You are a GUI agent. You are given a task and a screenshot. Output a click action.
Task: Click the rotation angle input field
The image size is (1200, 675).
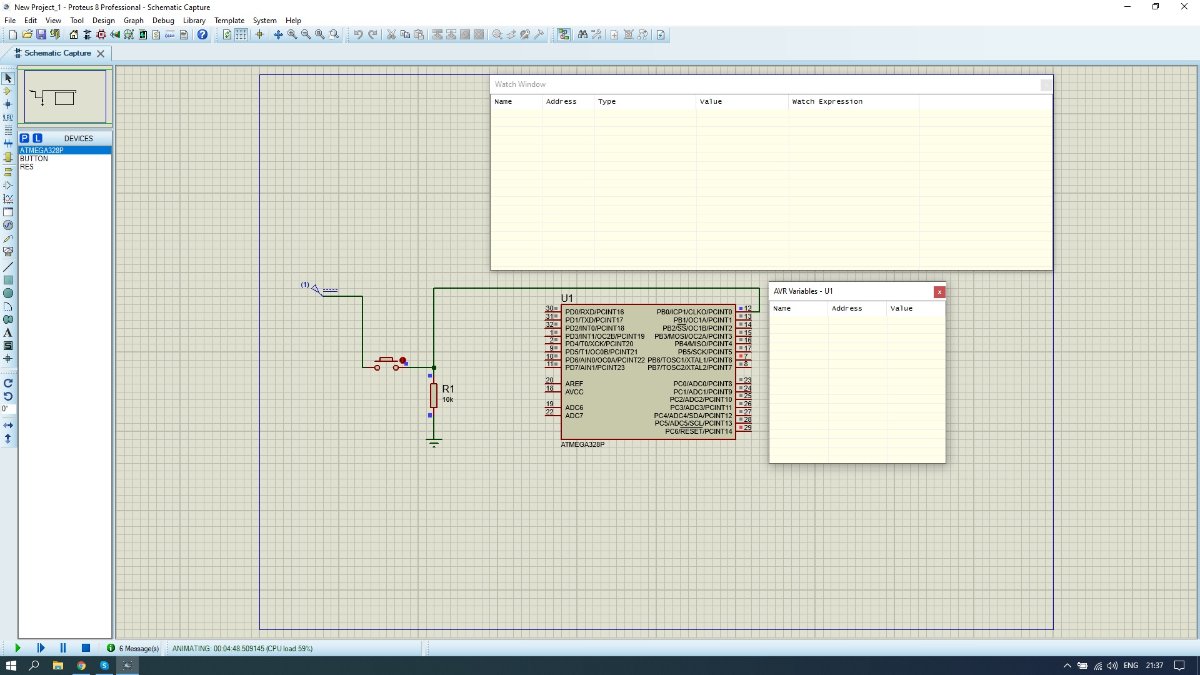(8, 408)
